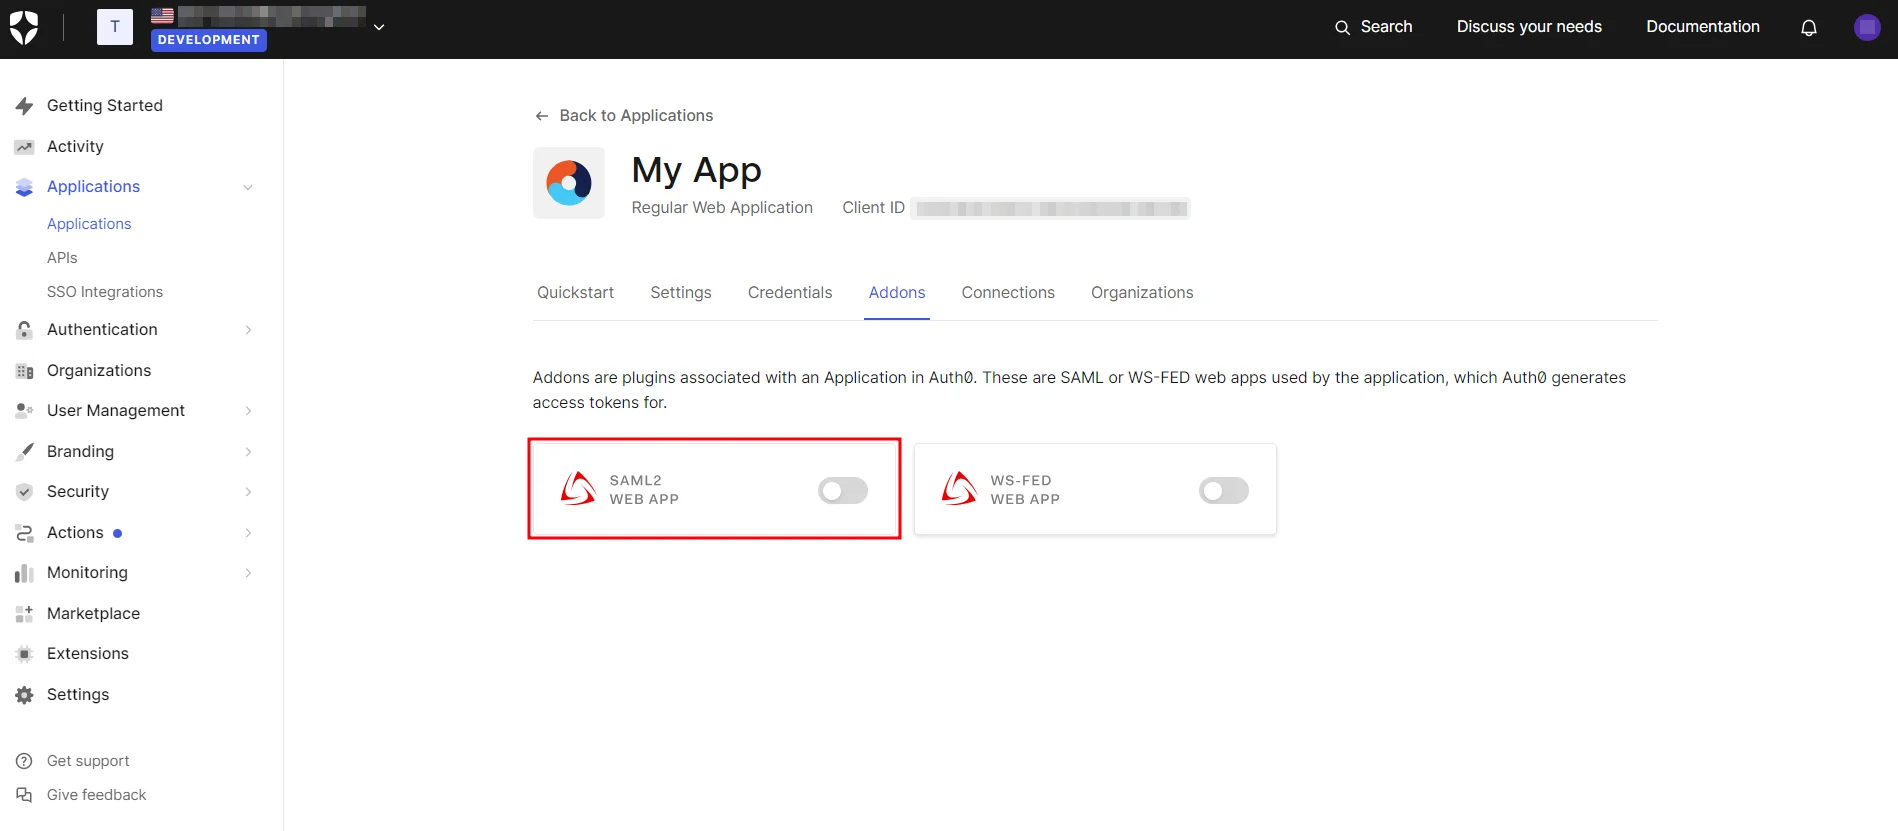Open the tenant switcher dropdown arrow

pos(379,27)
